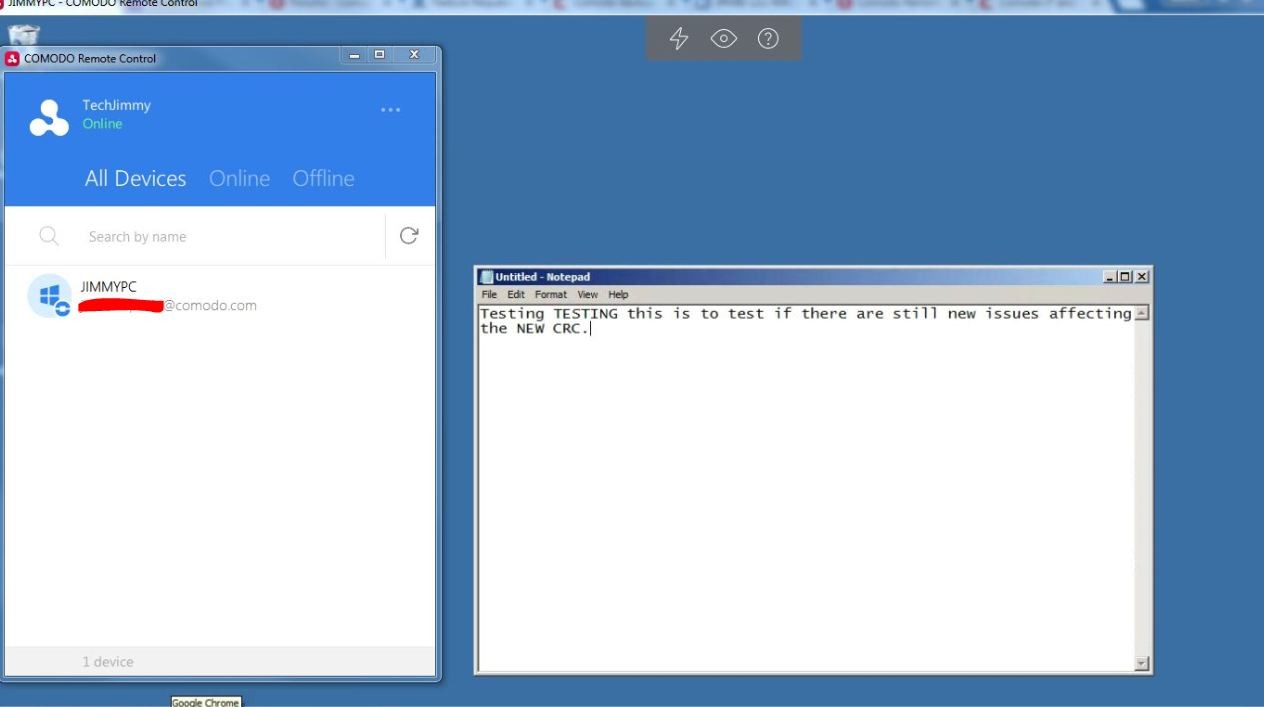Click the '1 device' footer text
The image size is (1264, 707).
[108, 662]
